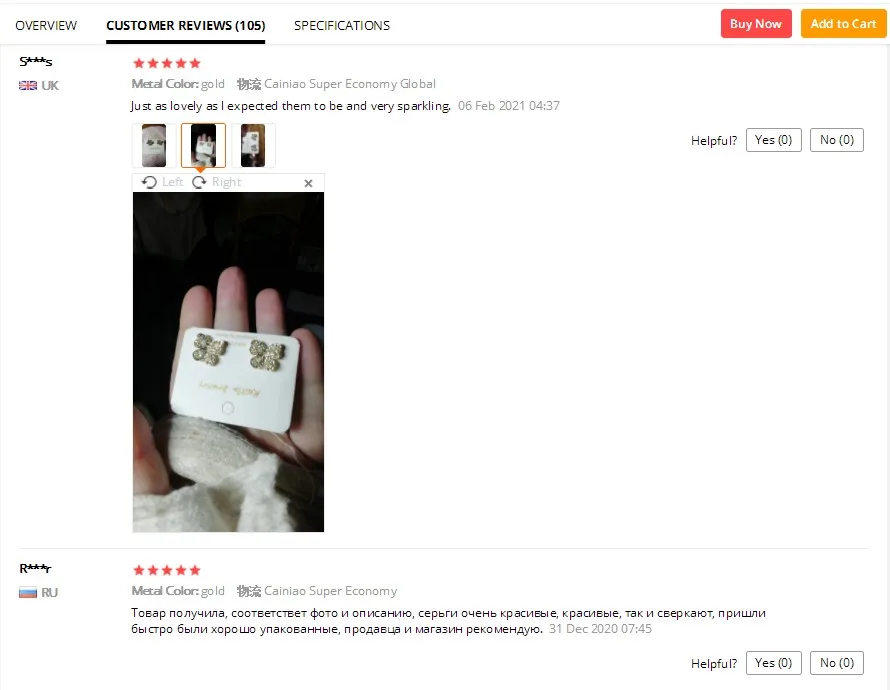Click the Add to Cart button

(x=843, y=24)
